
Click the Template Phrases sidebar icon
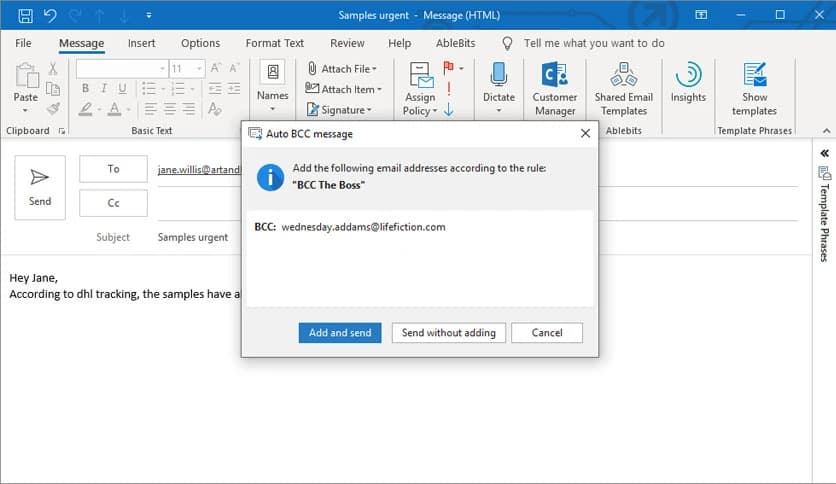tap(824, 173)
